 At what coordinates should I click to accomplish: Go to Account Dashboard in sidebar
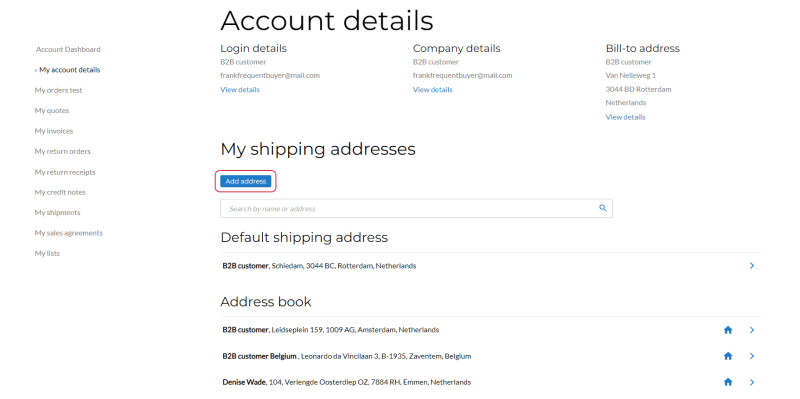[68, 49]
